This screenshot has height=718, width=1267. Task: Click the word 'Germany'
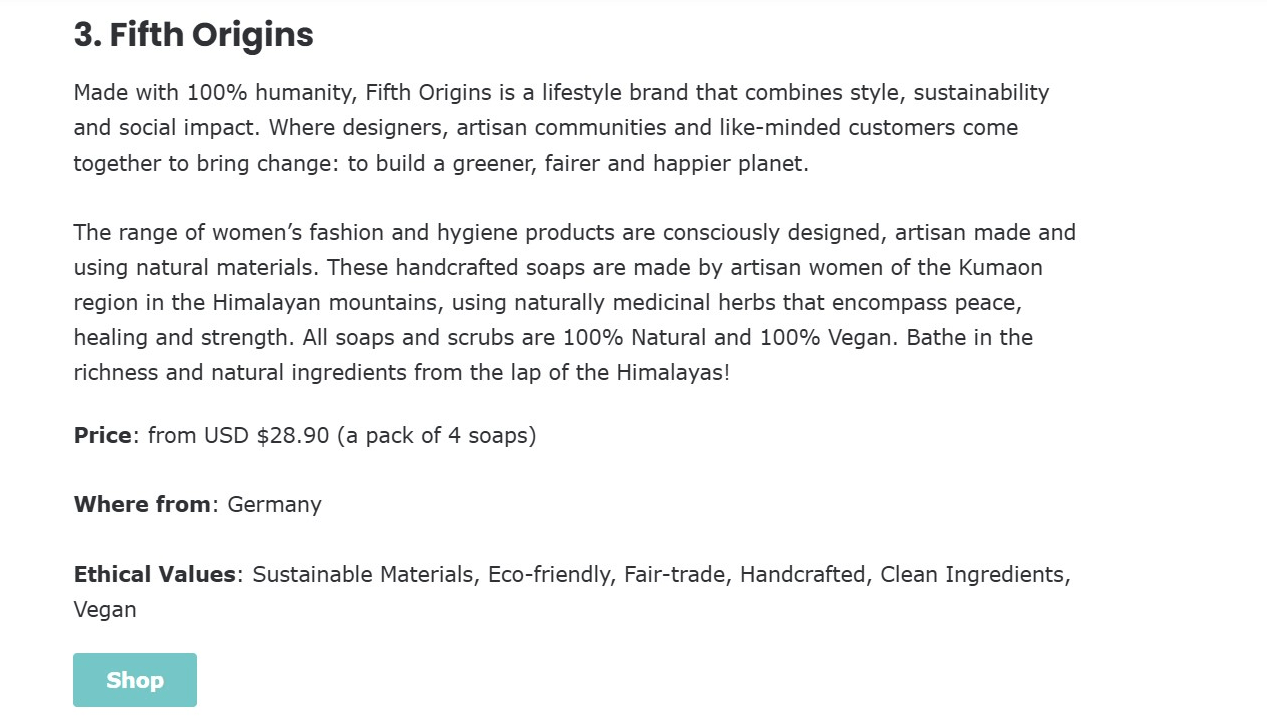click(275, 505)
